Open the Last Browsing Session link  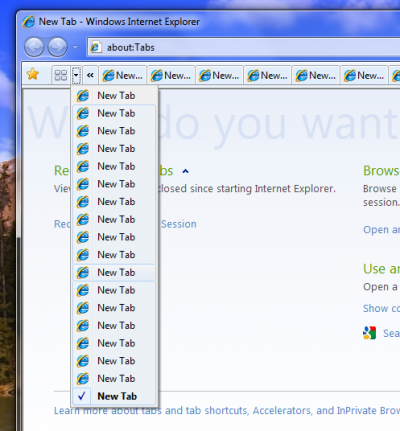pos(179,224)
